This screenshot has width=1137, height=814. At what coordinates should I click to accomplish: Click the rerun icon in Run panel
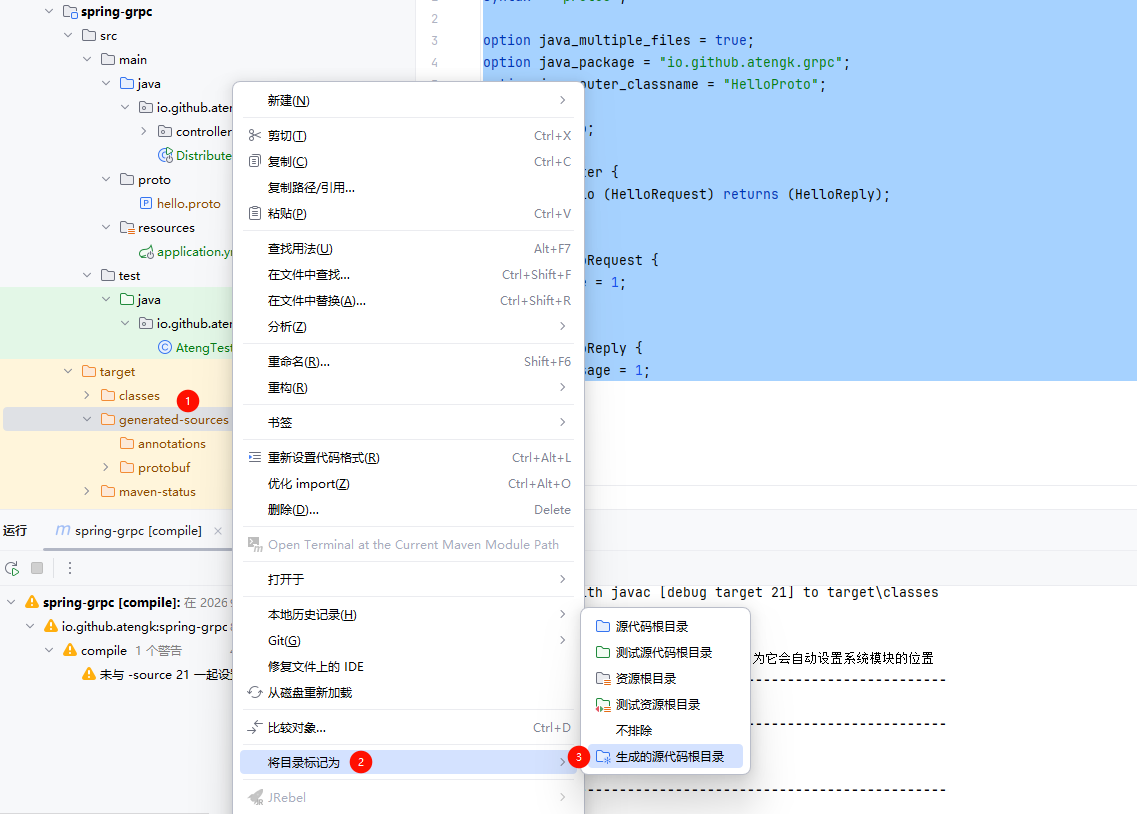[x=12, y=568]
